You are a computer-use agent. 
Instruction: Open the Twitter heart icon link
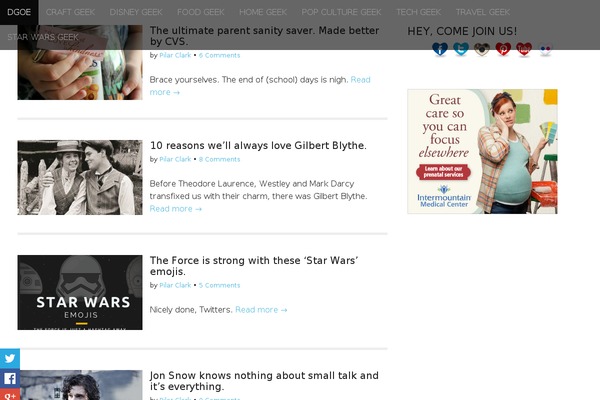[461, 49]
